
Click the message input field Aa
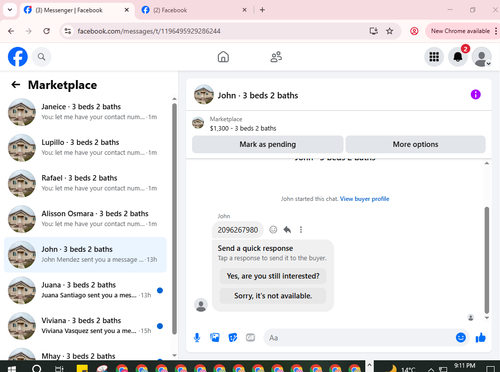point(359,338)
